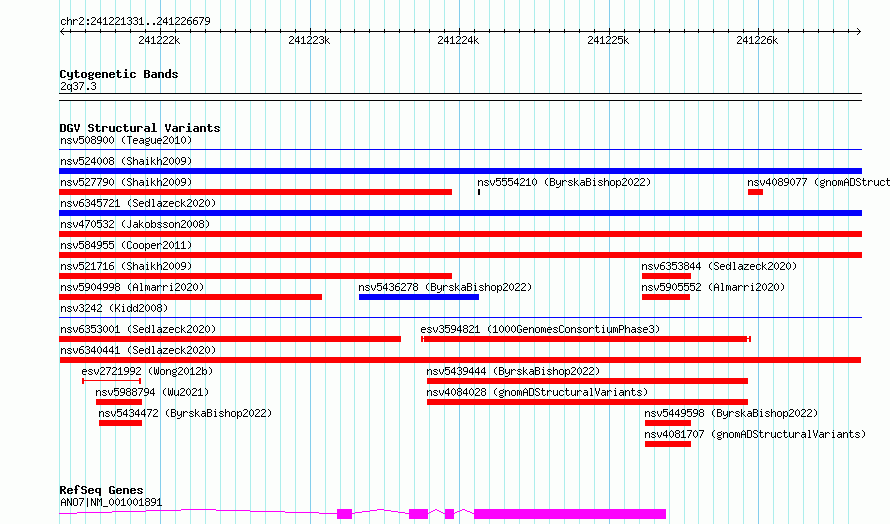Click the nsv5904998 red variant bar
This screenshot has height=524, width=890.
191,297
